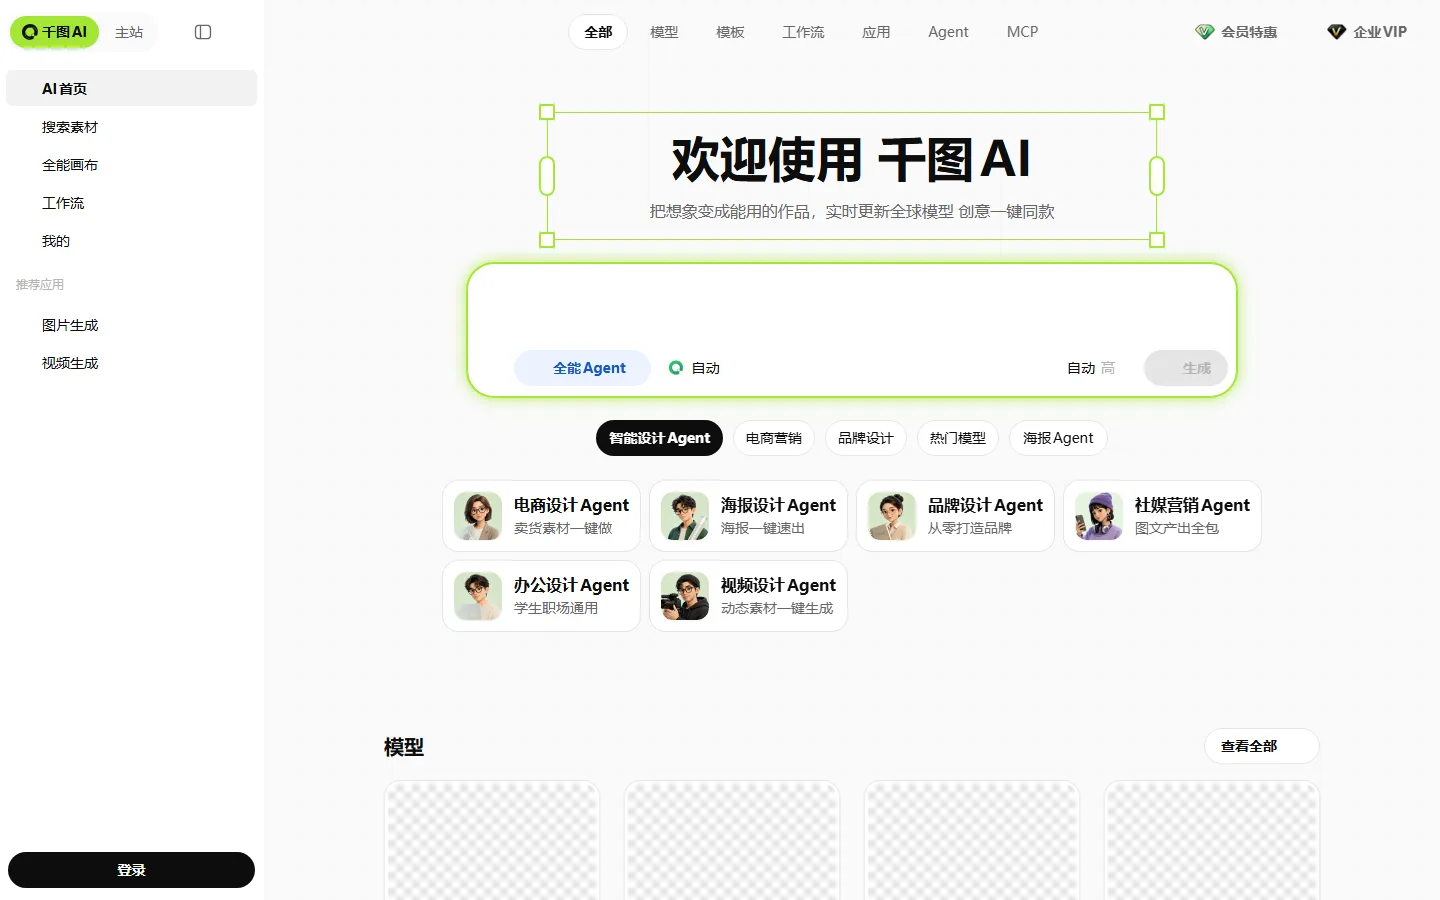The image size is (1440, 900).
Task: Open the 自动 model dropdown
Action: [695, 368]
